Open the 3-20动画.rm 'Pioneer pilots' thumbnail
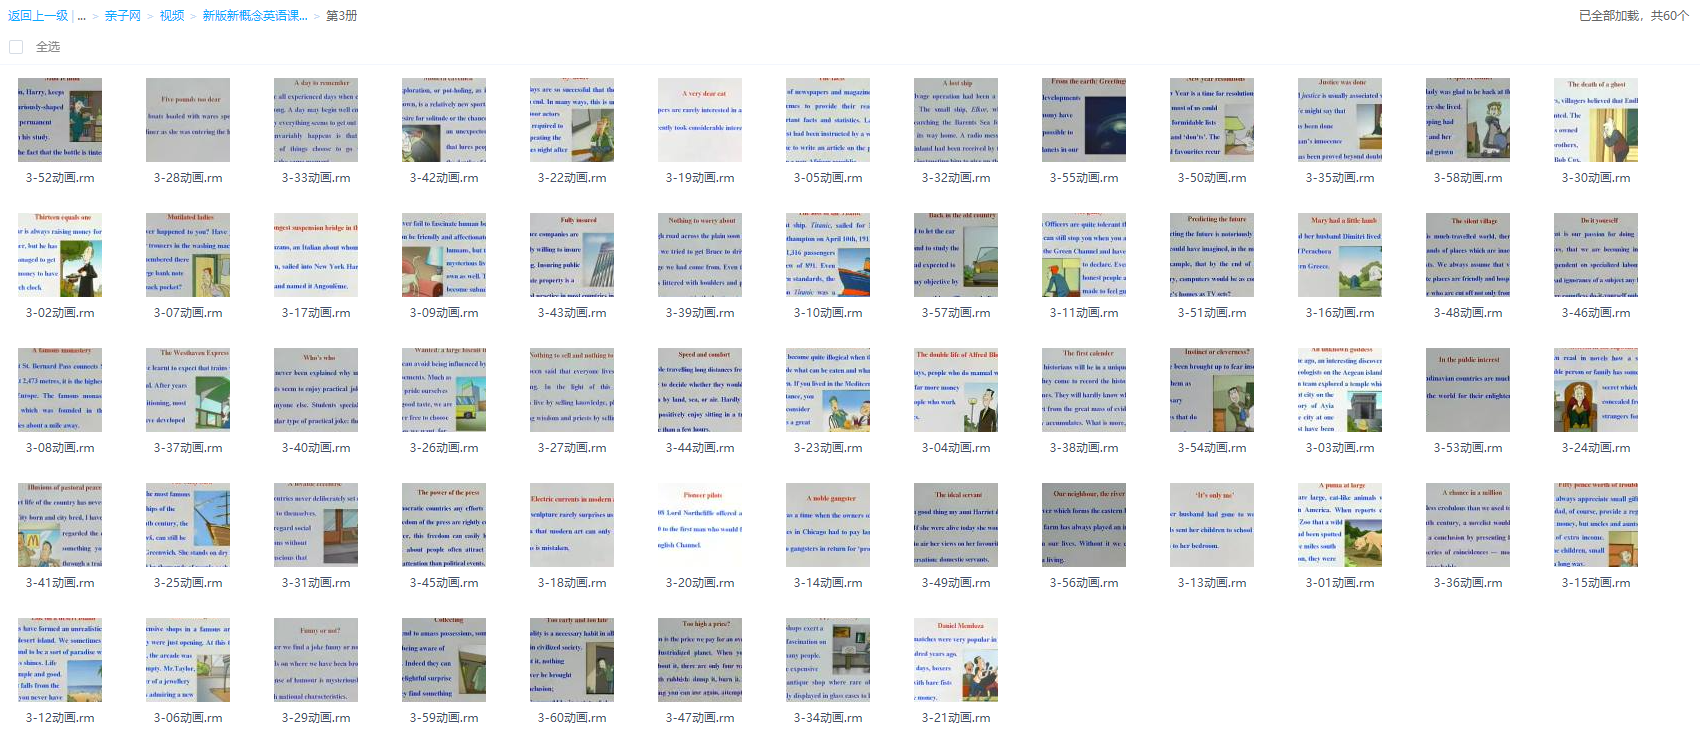1700x745 pixels. [700, 525]
